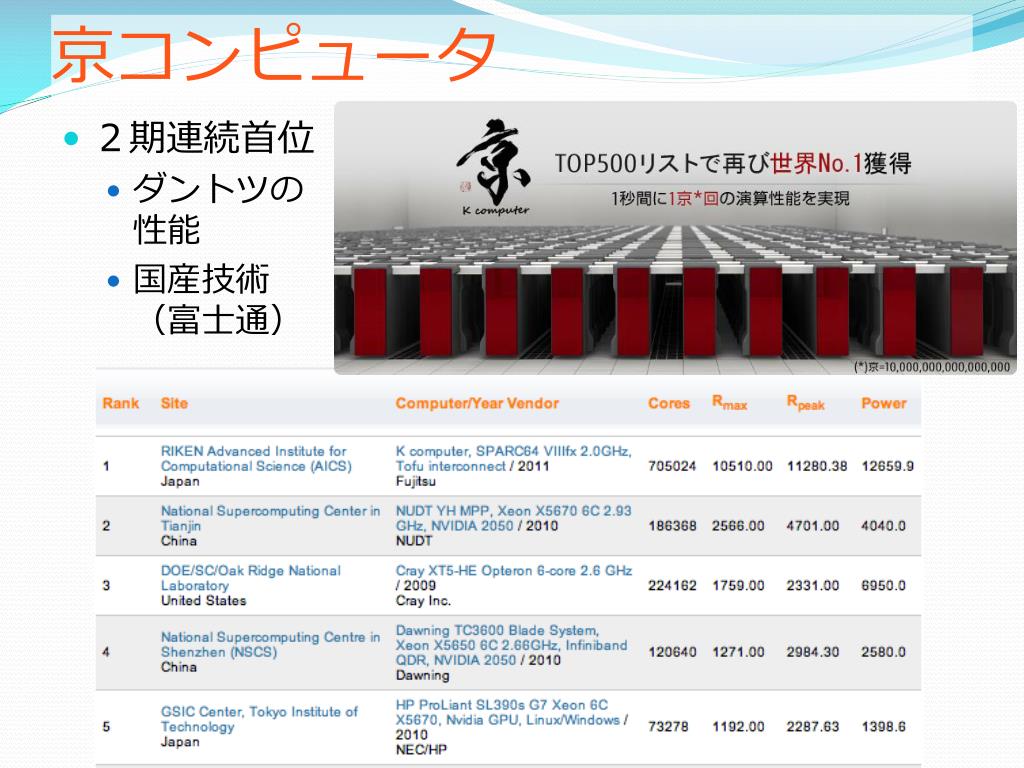This screenshot has height=768, width=1024.
Task: Click the cores value 120640
Action: [x=672, y=652]
